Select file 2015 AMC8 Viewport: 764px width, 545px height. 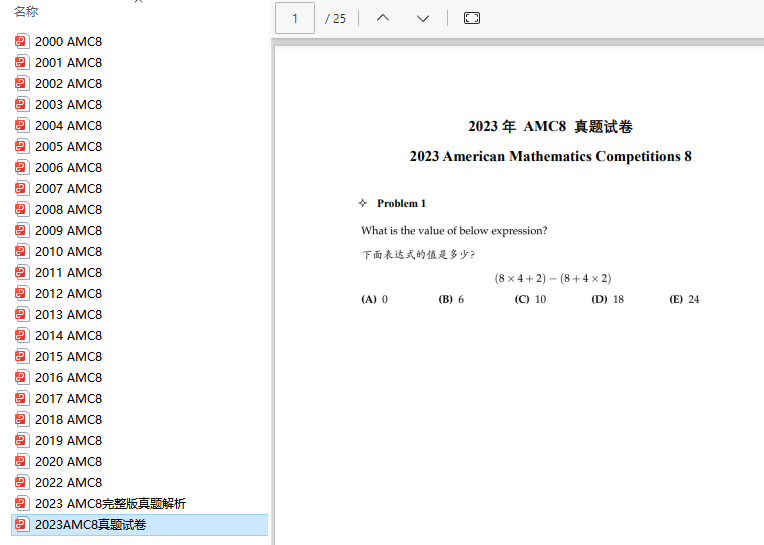point(68,356)
